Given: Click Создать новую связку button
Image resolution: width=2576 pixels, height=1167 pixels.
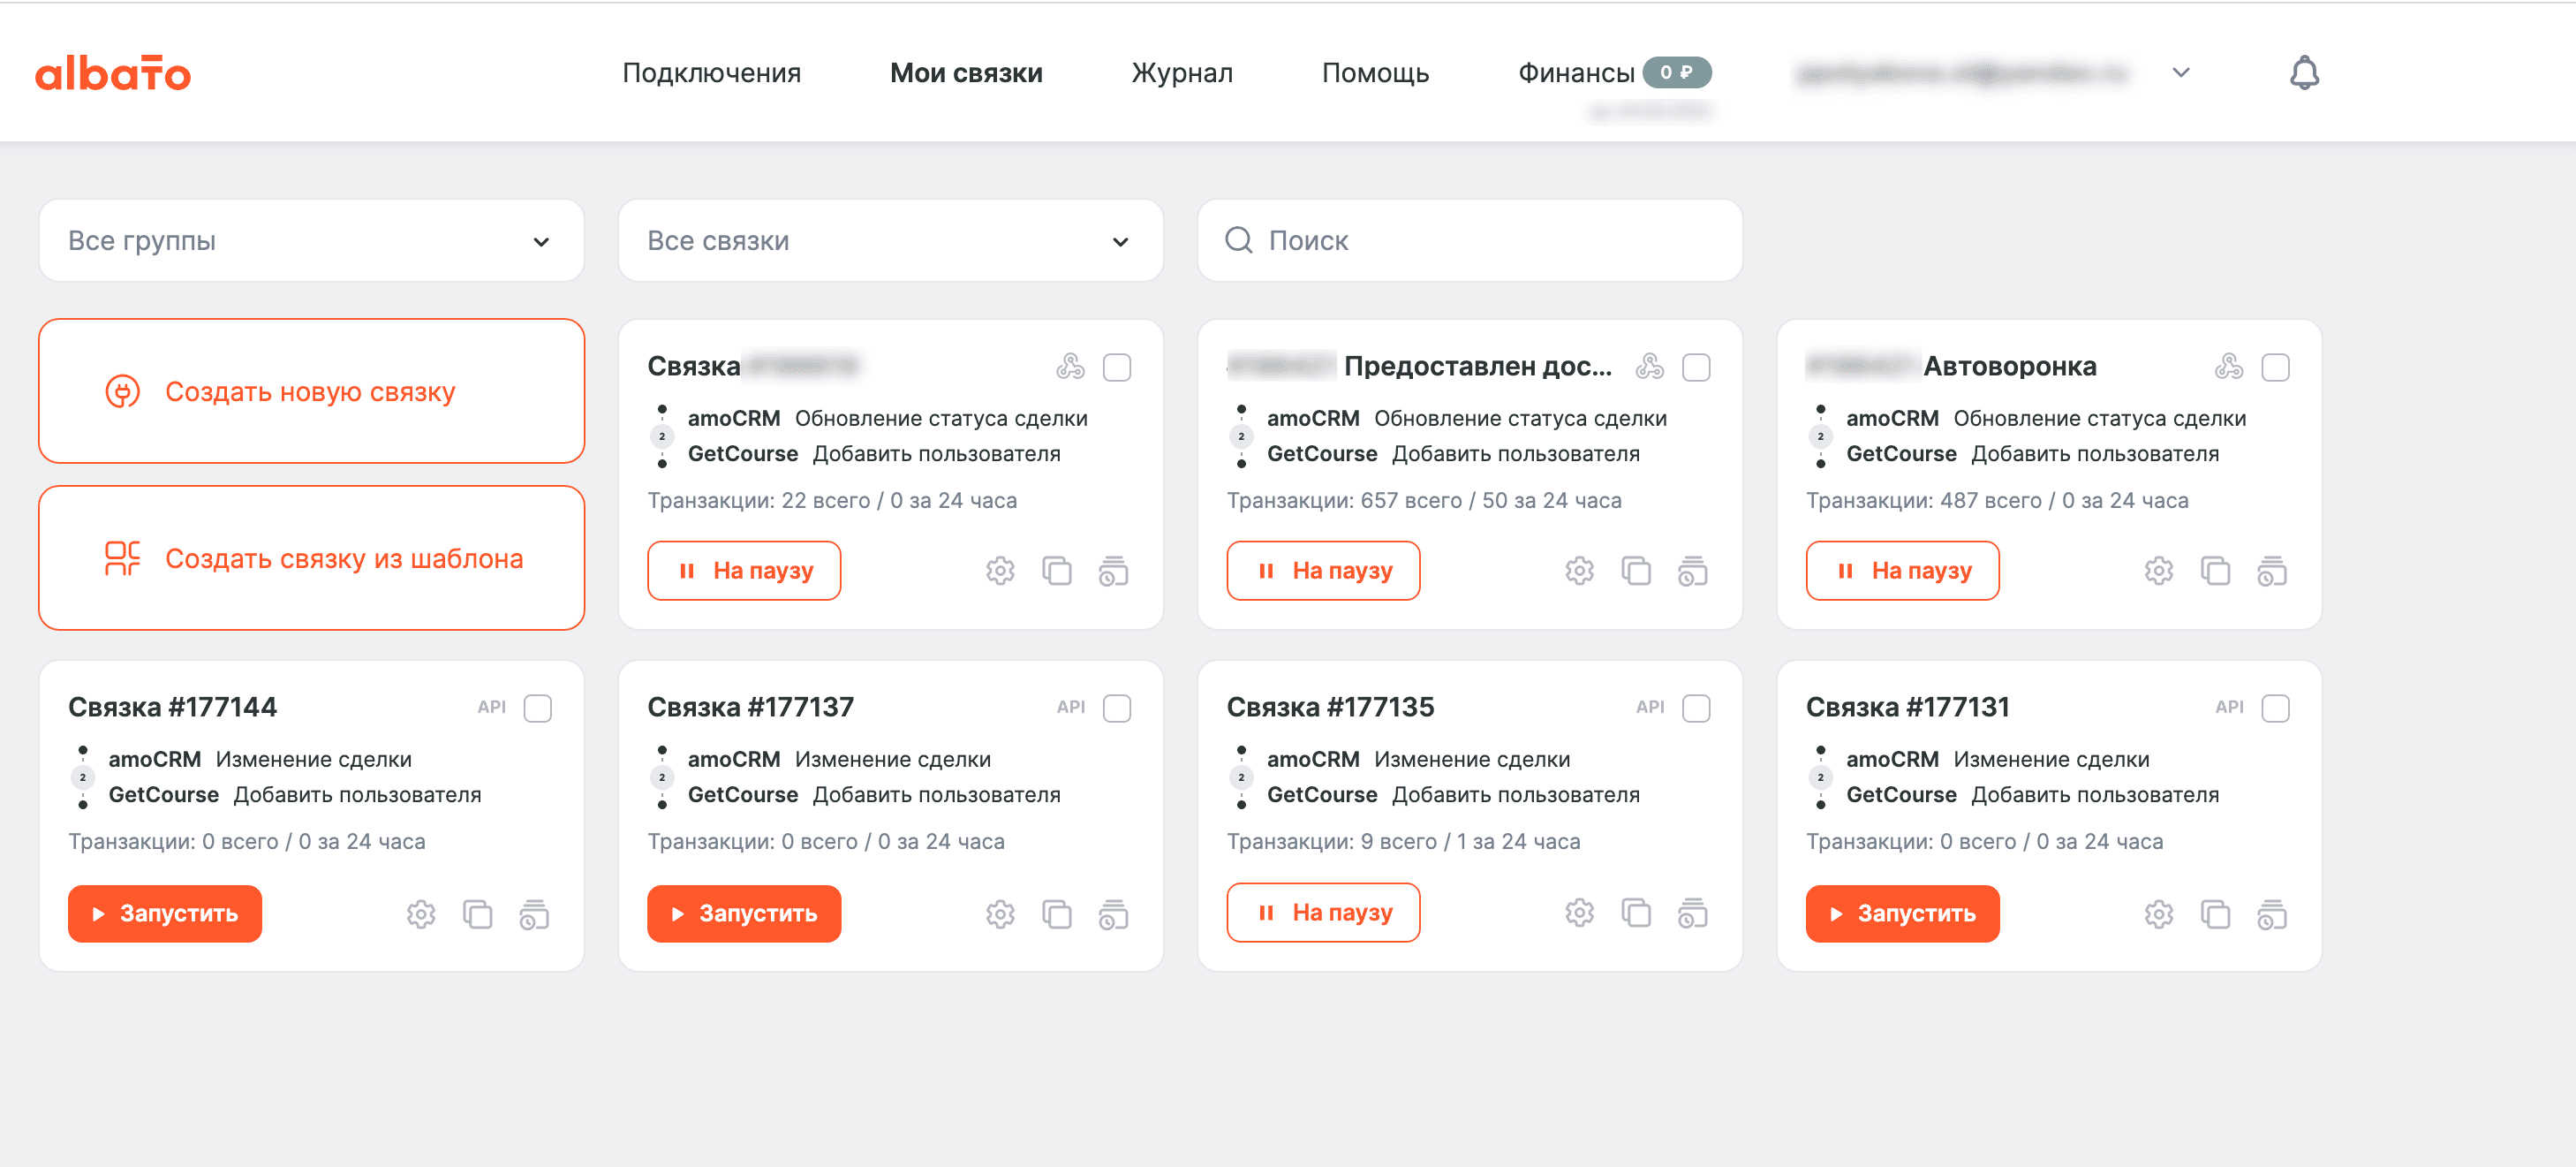Looking at the screenshot, I should (311, 391).
